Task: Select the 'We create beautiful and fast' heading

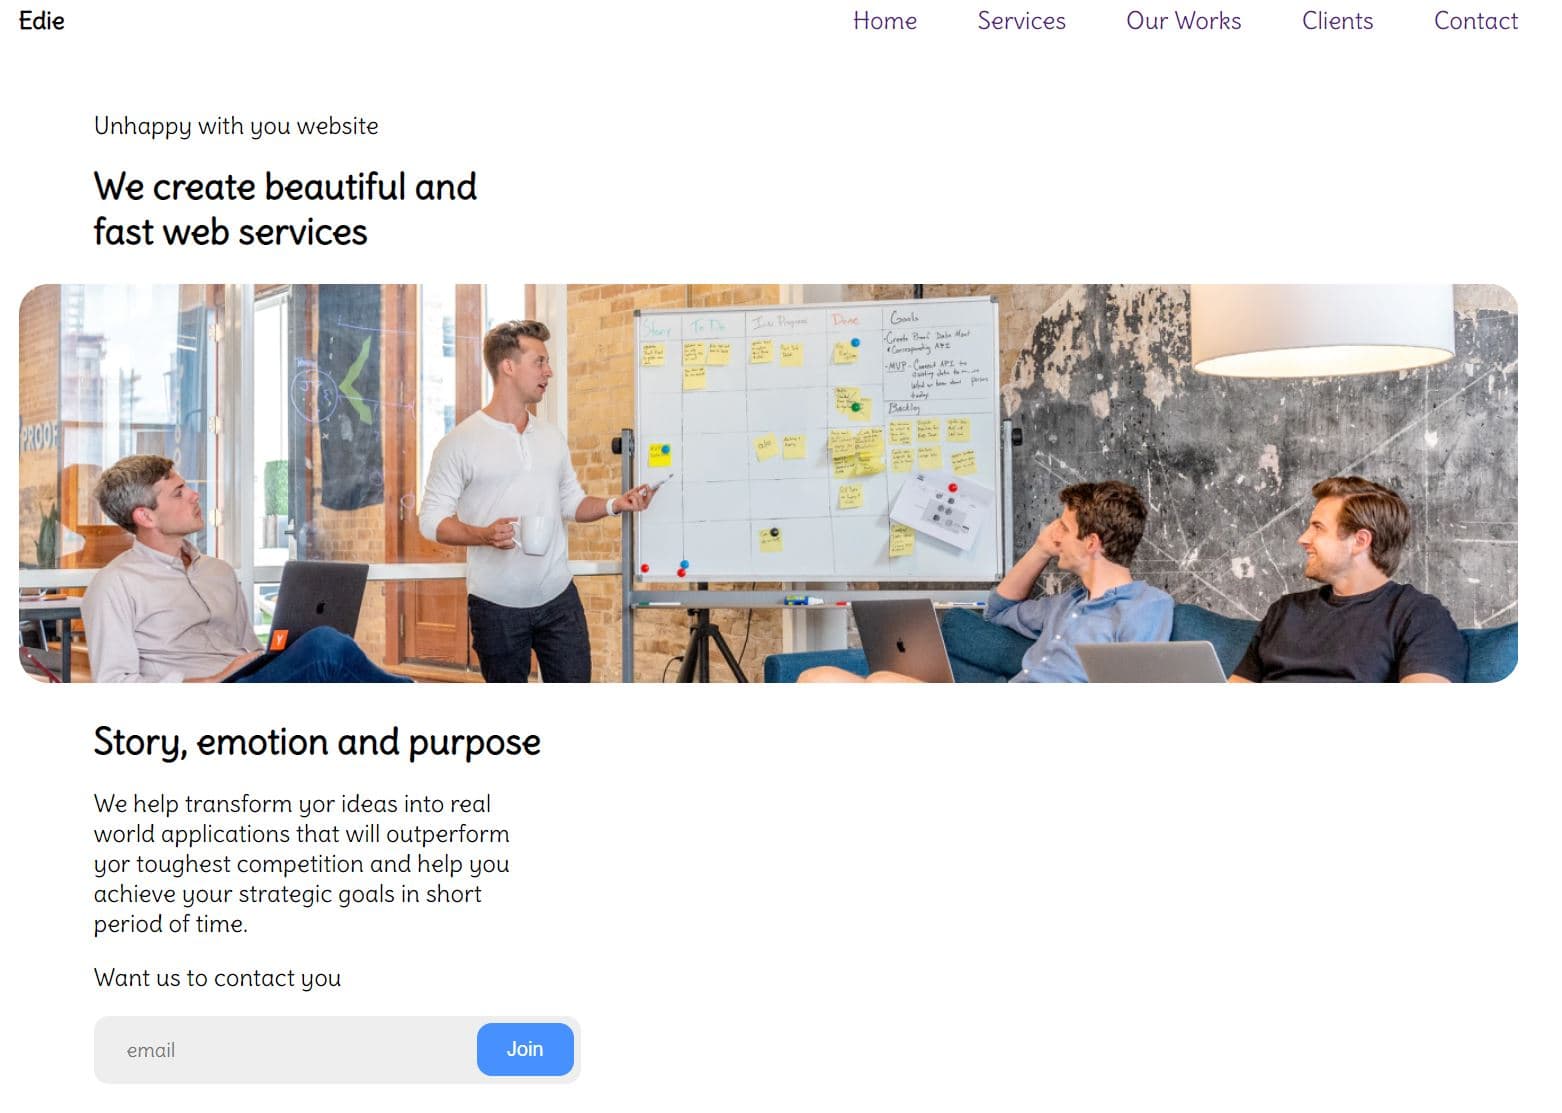Action: pos(285,209)
